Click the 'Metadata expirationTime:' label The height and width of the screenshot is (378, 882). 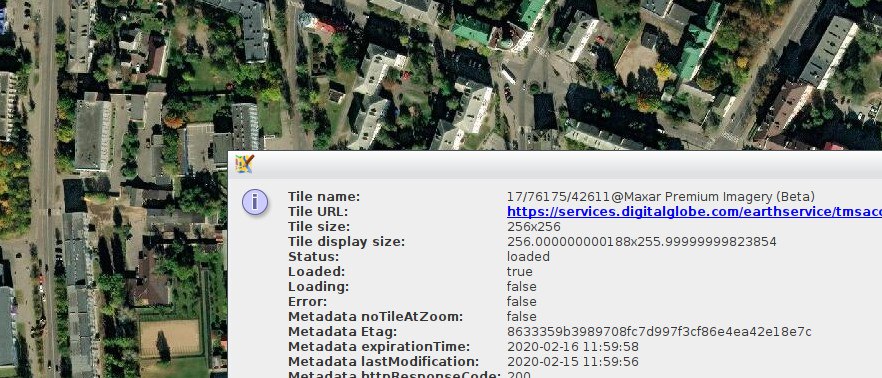(x=379, y=346)
